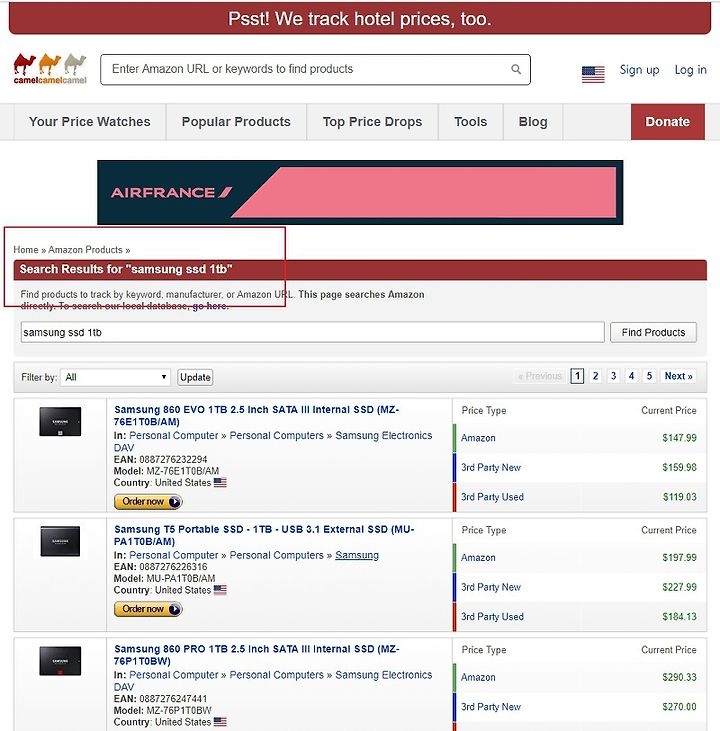Go to Home breadcrumb
Viewport: 720px width, 731px height.
click(x=26, y=250)
